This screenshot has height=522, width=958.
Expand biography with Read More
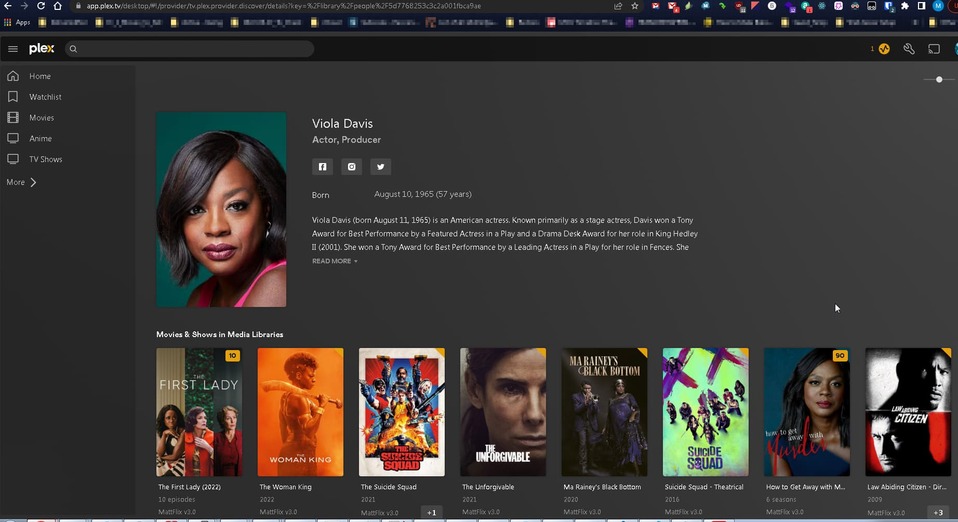(335, 261)
